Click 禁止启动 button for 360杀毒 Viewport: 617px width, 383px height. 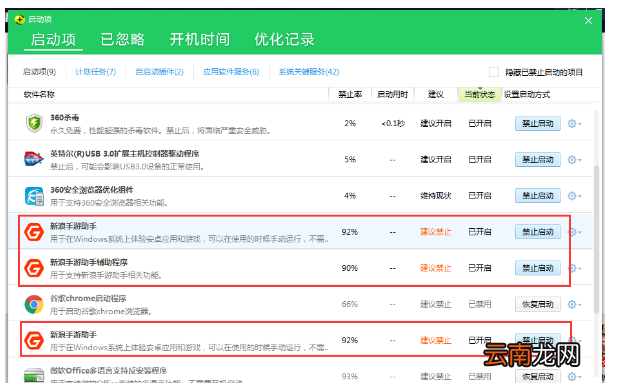[538, 124]
